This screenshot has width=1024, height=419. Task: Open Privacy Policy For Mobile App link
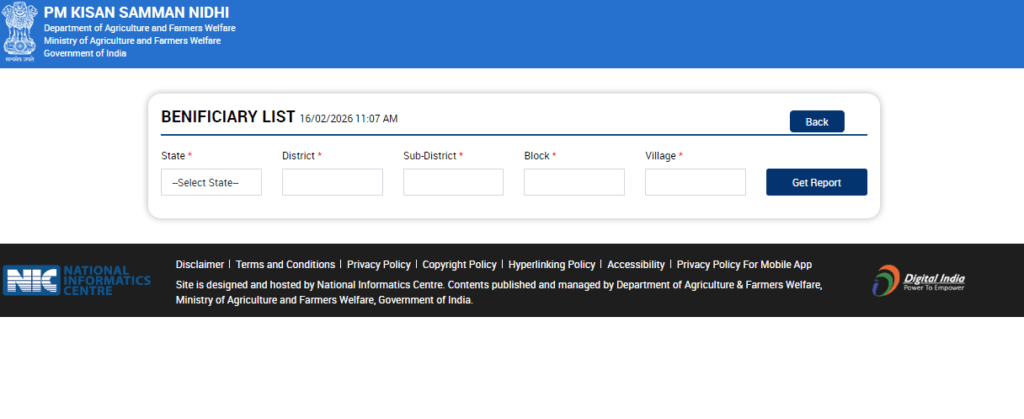click(744, 264)
